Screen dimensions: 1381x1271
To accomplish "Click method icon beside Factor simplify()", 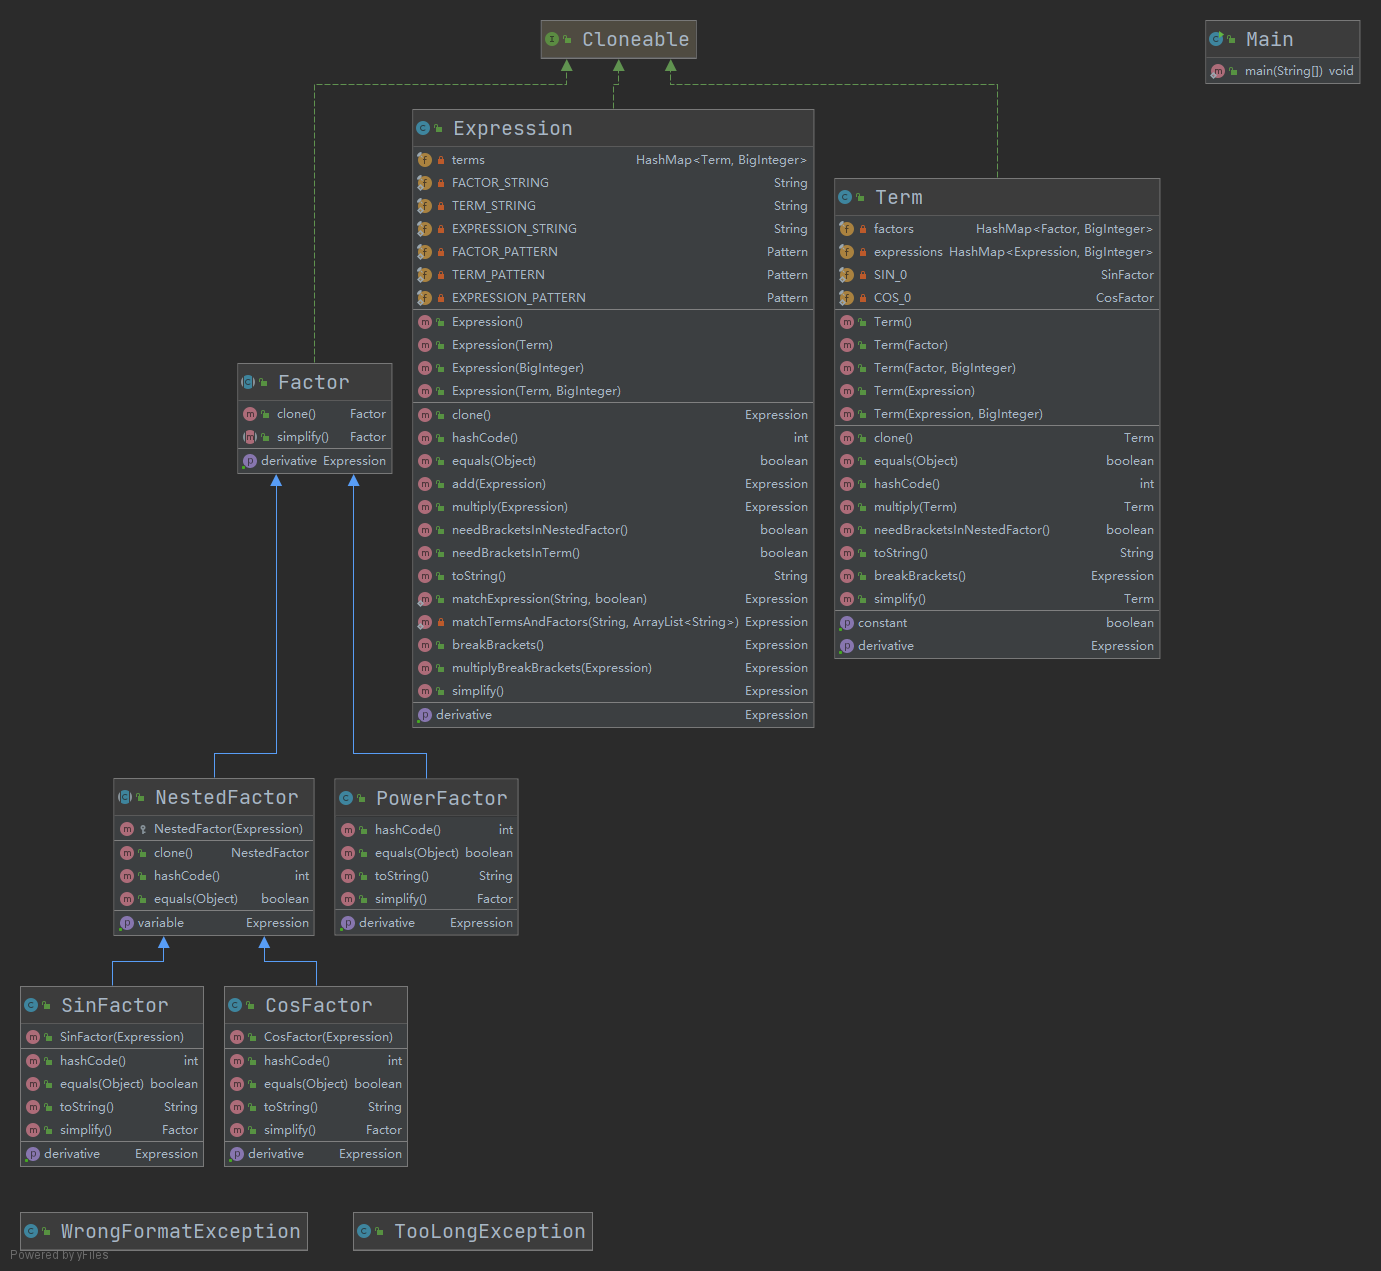I will click(x=249, y=437).
